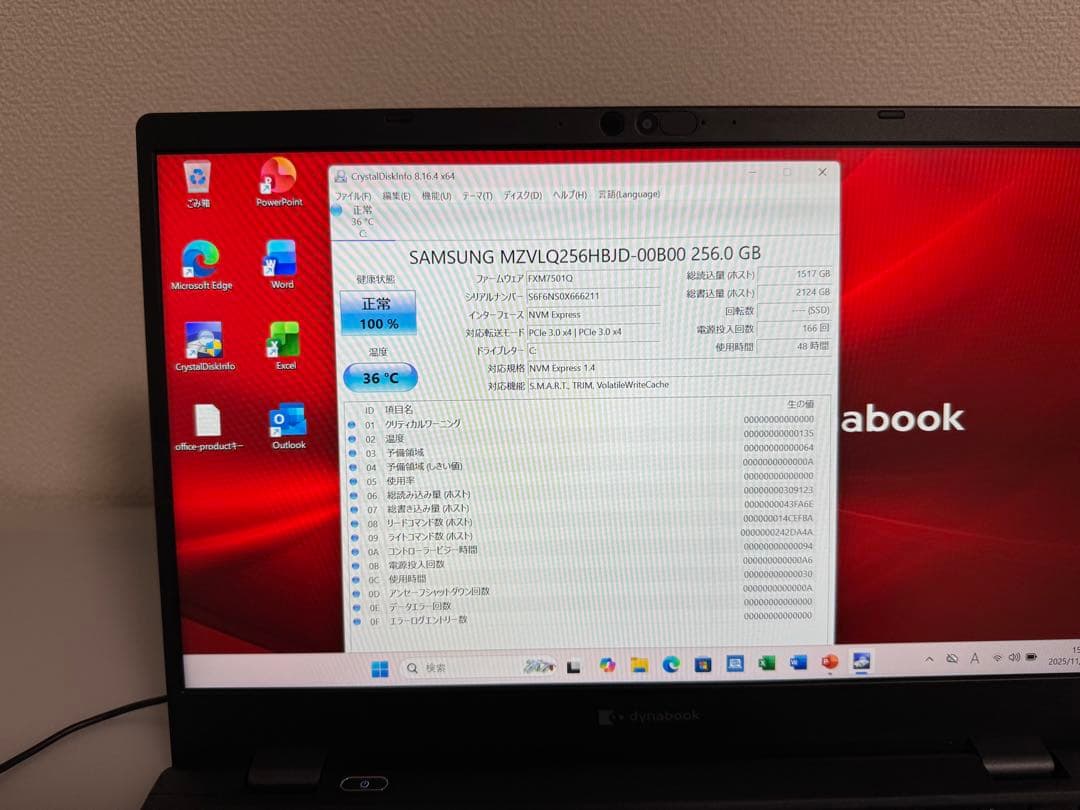Screen dimensions: 1080x810
Task: Open the PowerPoint desktop shortcut
Action: pyautogui.click(x=279, y=182)
